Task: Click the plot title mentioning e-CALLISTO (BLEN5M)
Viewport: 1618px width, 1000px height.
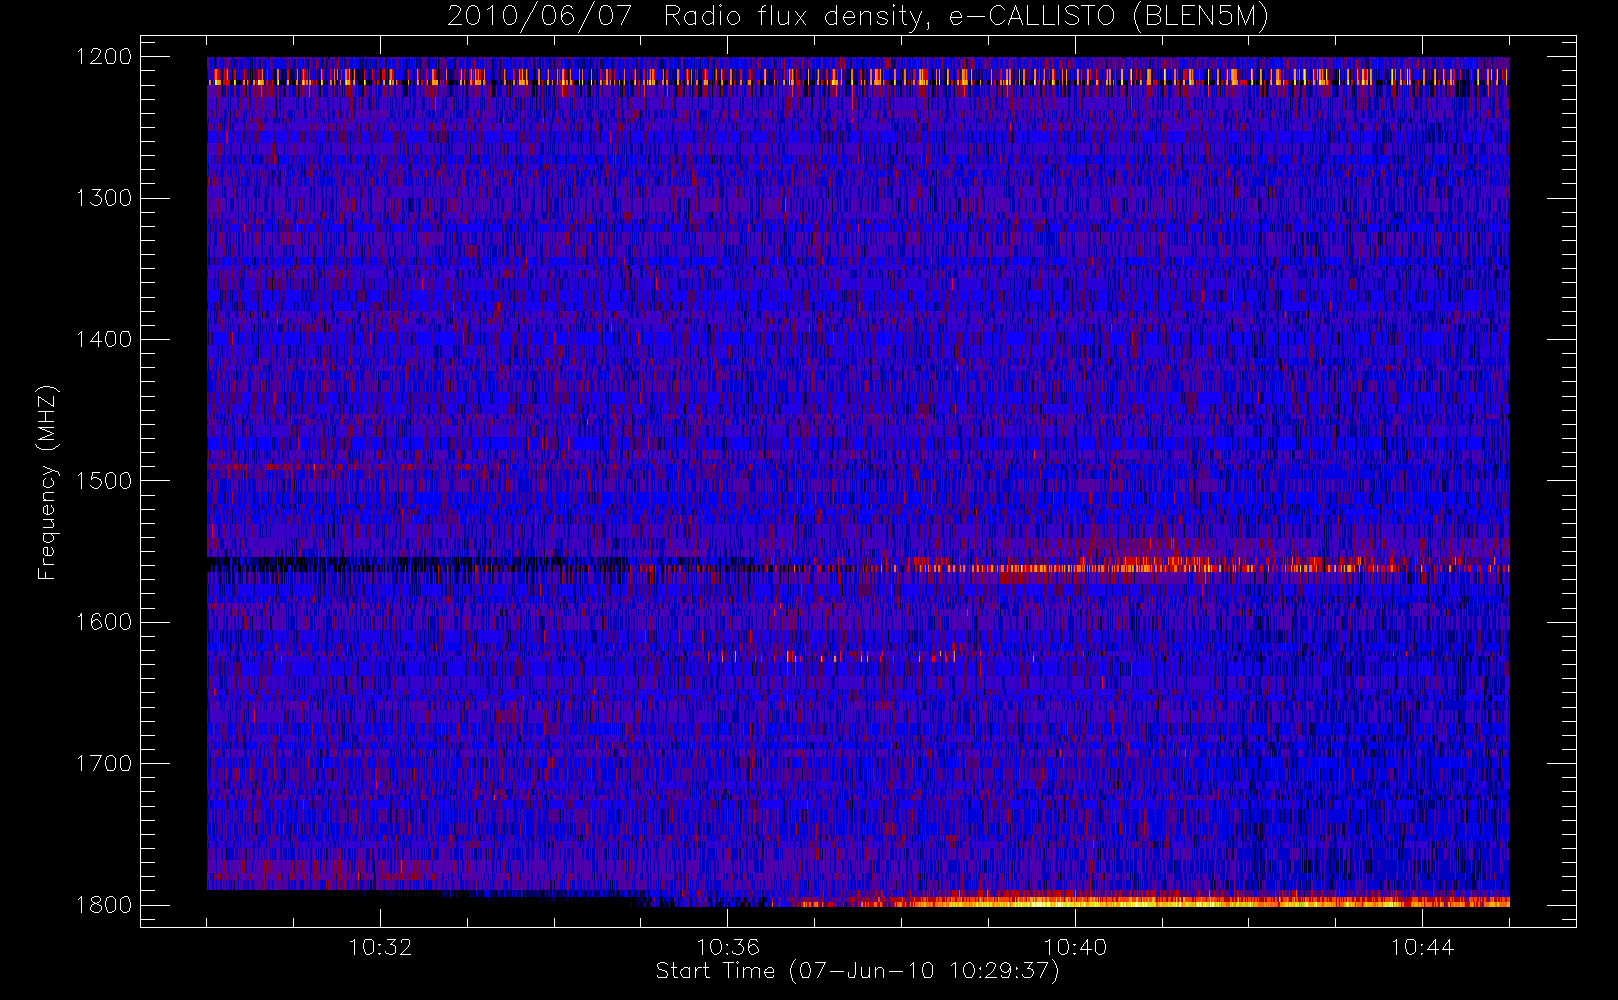Action: click(858, 17)
